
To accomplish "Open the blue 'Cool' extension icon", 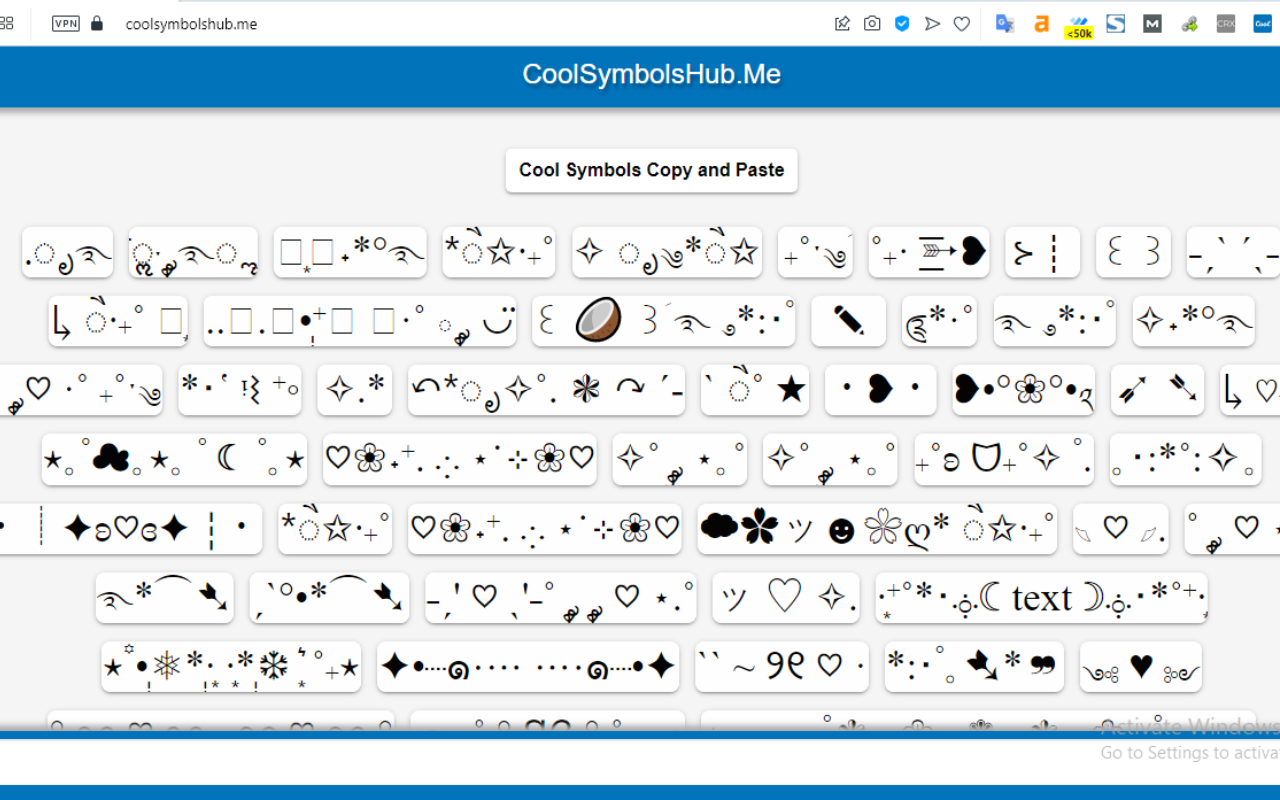I will 1262,23.
